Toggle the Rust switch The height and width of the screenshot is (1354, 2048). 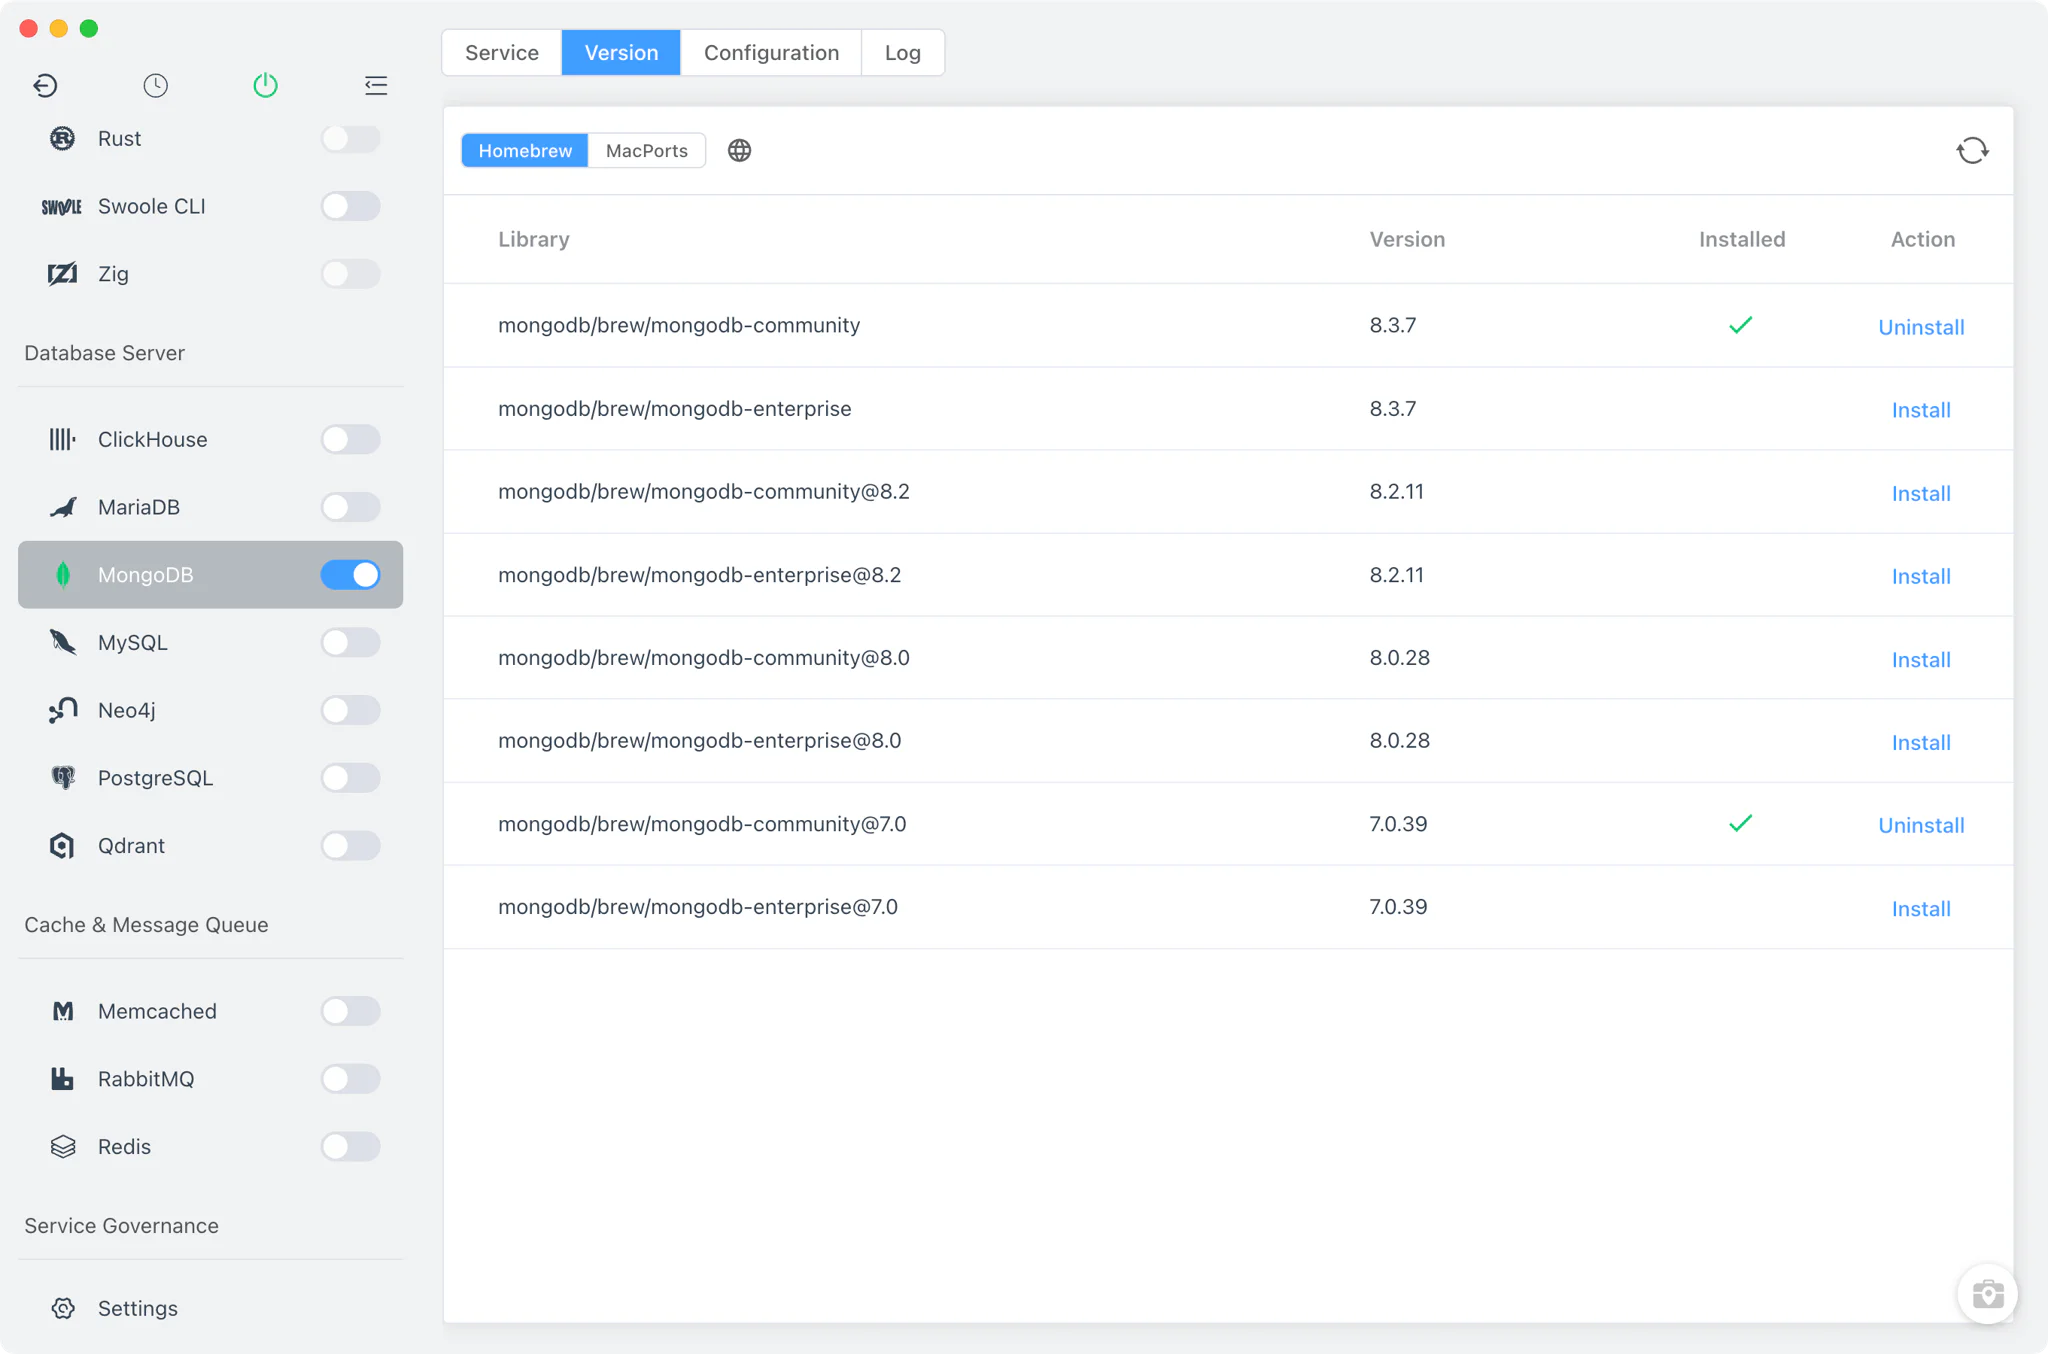[x=350, y=138]
